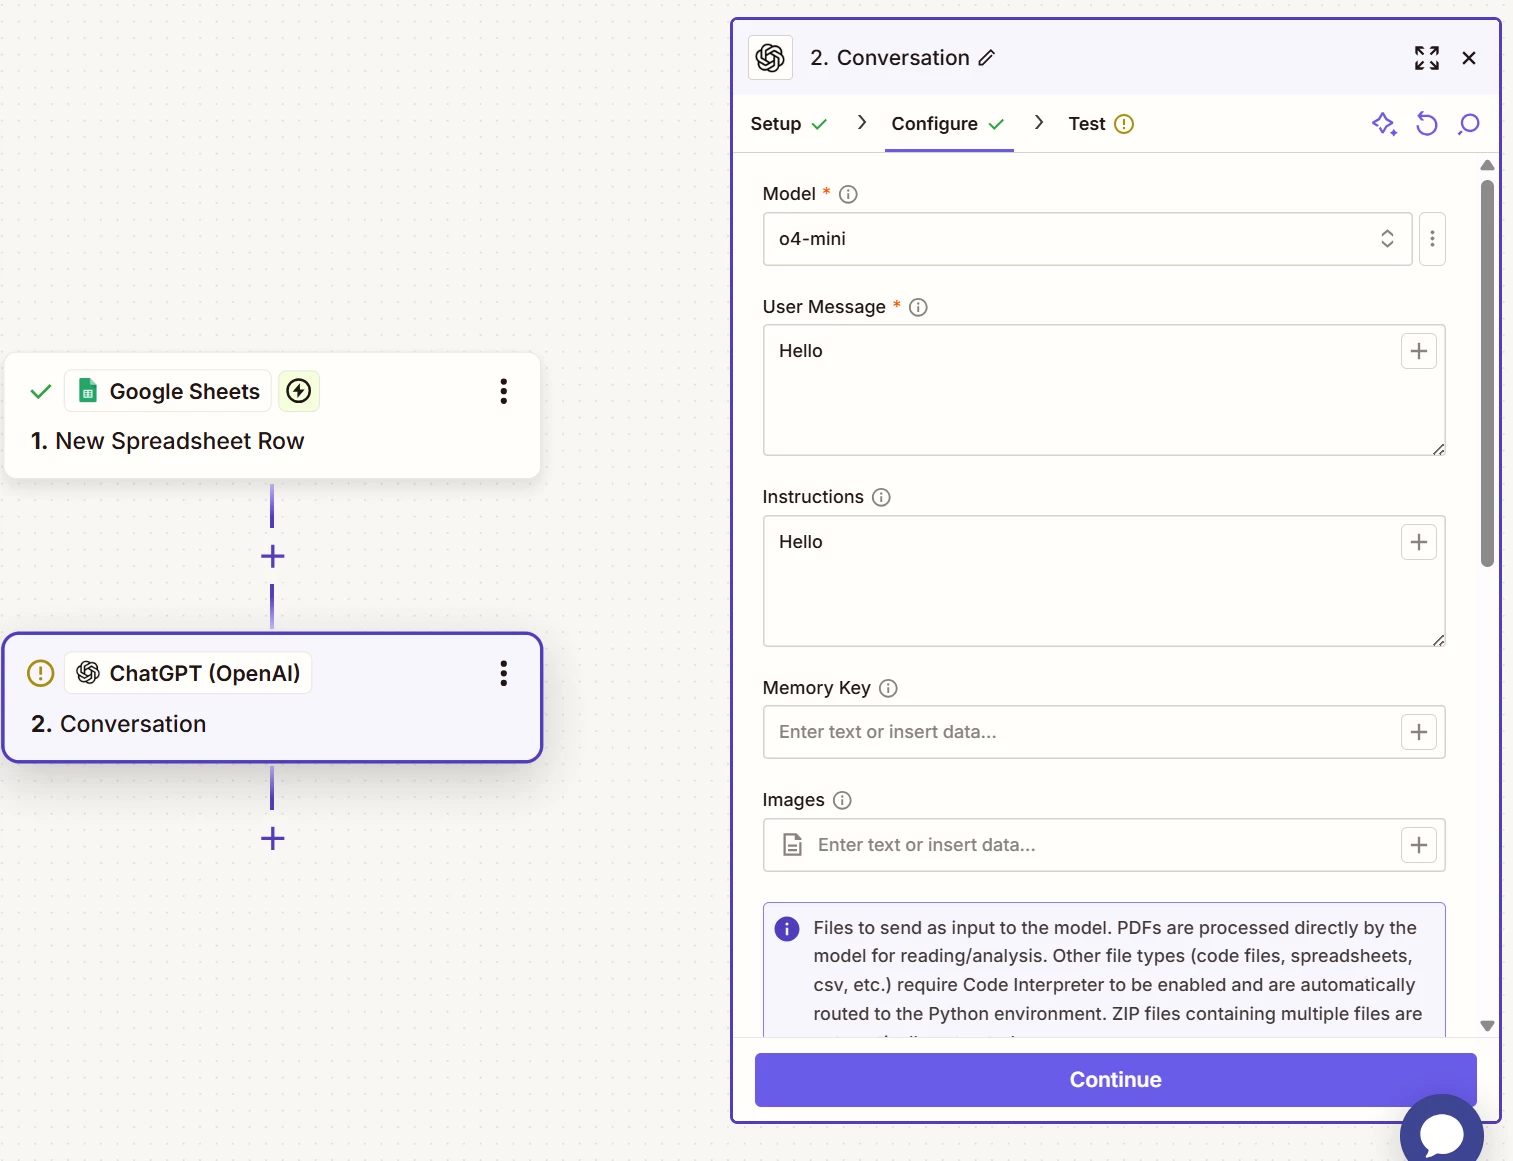This screenshot has width=1513, height=1161.
Task: Switch to the Test tab
Action: coord(1100,124)
